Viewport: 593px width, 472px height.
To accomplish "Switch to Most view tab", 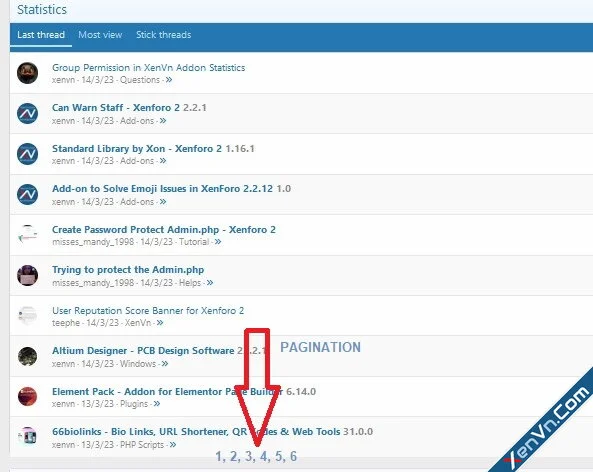I will [100, 35].
